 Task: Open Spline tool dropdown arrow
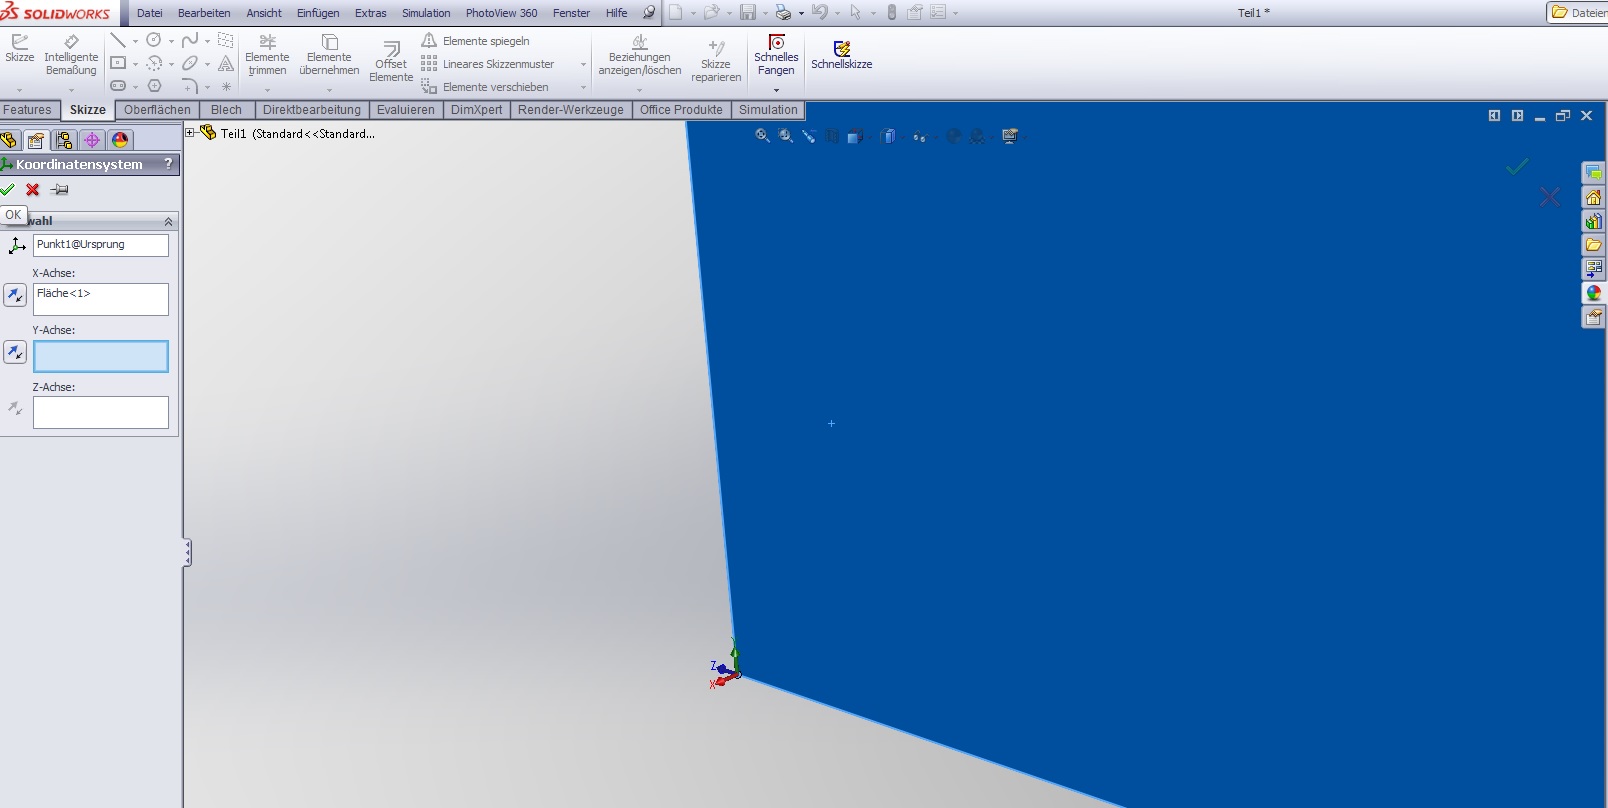click(x=207, y=41)
